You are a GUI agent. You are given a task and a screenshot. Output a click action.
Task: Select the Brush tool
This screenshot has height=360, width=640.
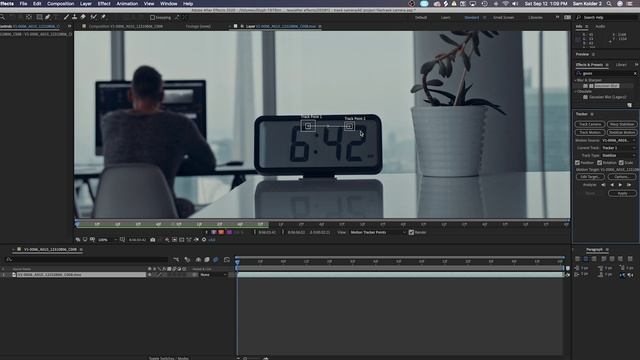(x=66, y=17)
